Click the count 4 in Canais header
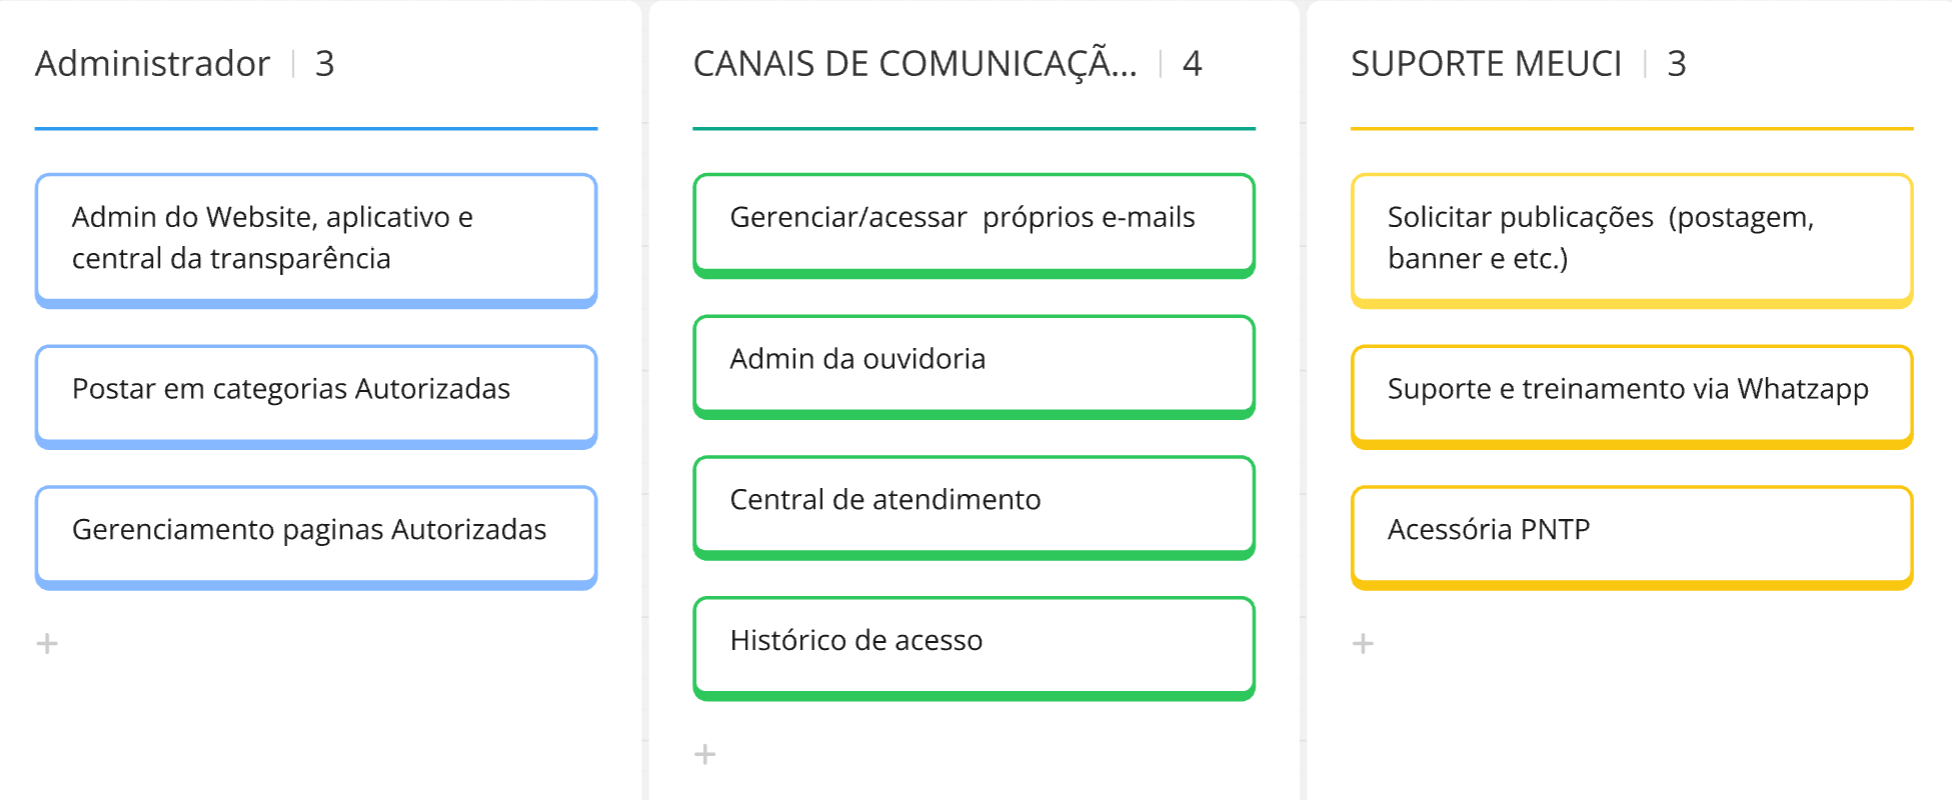The width and height of the screenshot is (1952, 800). [1192, 64]
